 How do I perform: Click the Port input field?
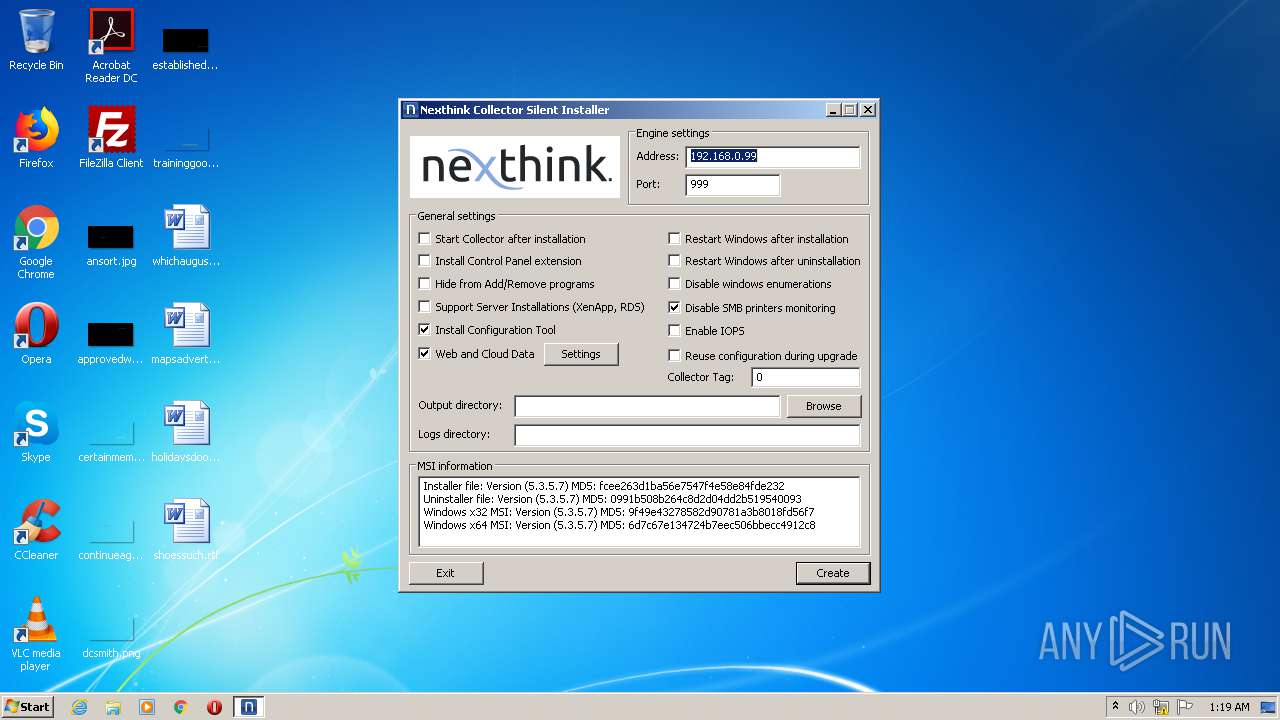pyautogui.click(x=732, y=185)
